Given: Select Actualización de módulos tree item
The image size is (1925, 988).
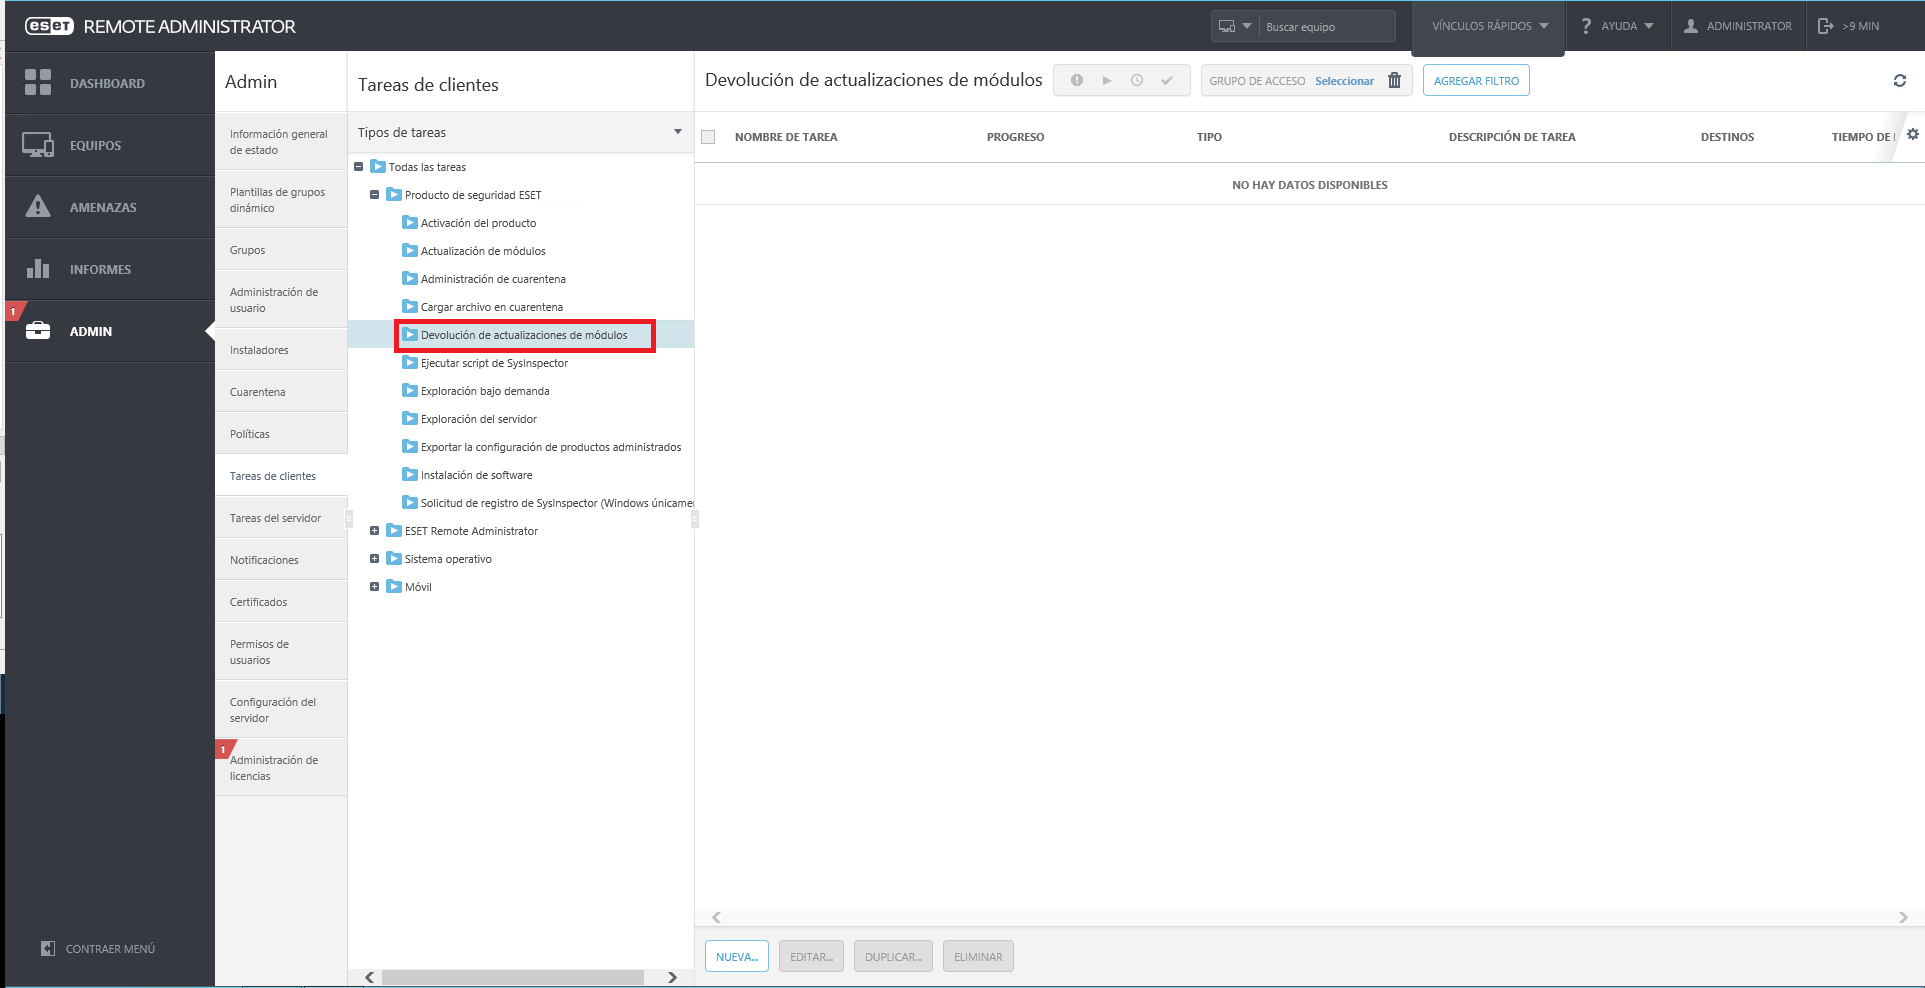Looking at the screenshot, I should (x=483, y=251).
